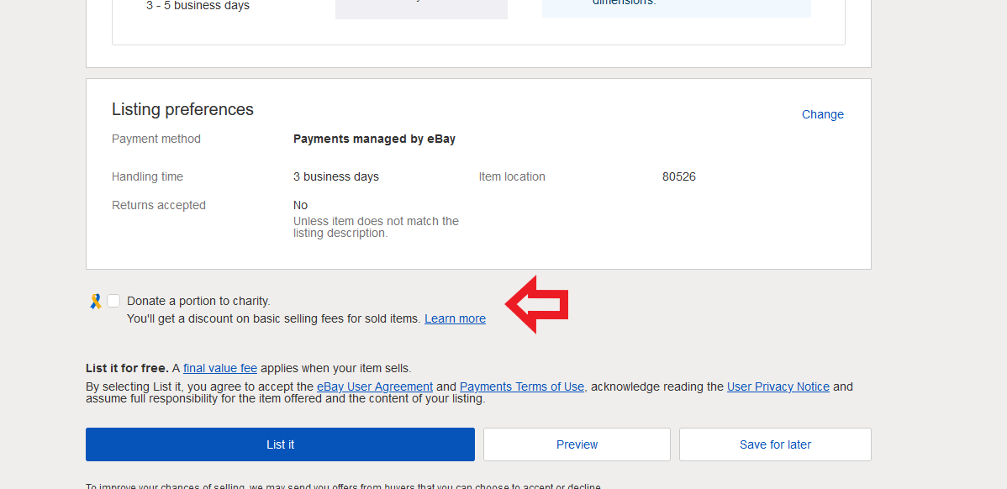Viewport: 1007px width, 489px height.
Task: Click the Returns accepted label
Action: tap(159, 205)
